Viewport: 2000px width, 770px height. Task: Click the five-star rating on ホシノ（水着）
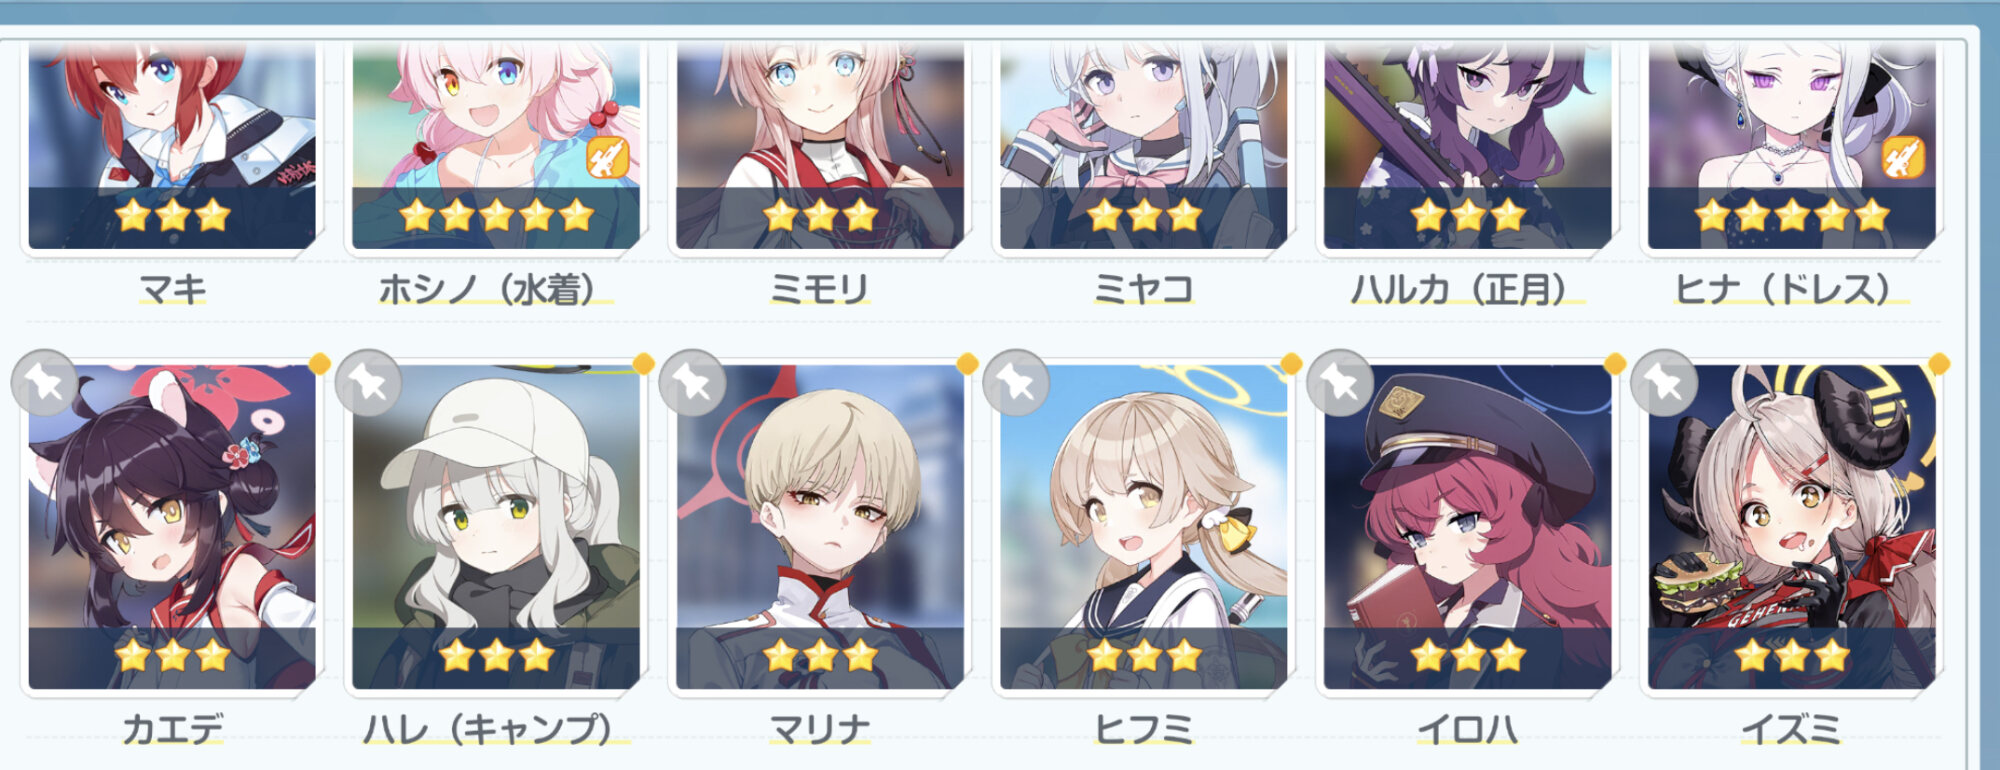(496, 214)
